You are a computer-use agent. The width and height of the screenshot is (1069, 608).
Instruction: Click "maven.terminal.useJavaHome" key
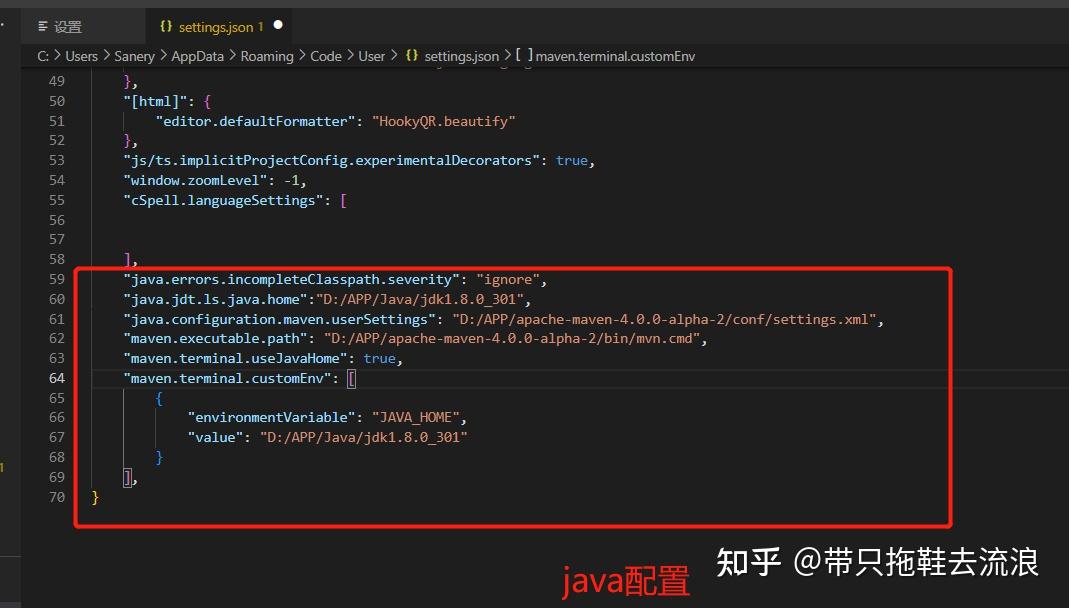click(x=235, y=359)
